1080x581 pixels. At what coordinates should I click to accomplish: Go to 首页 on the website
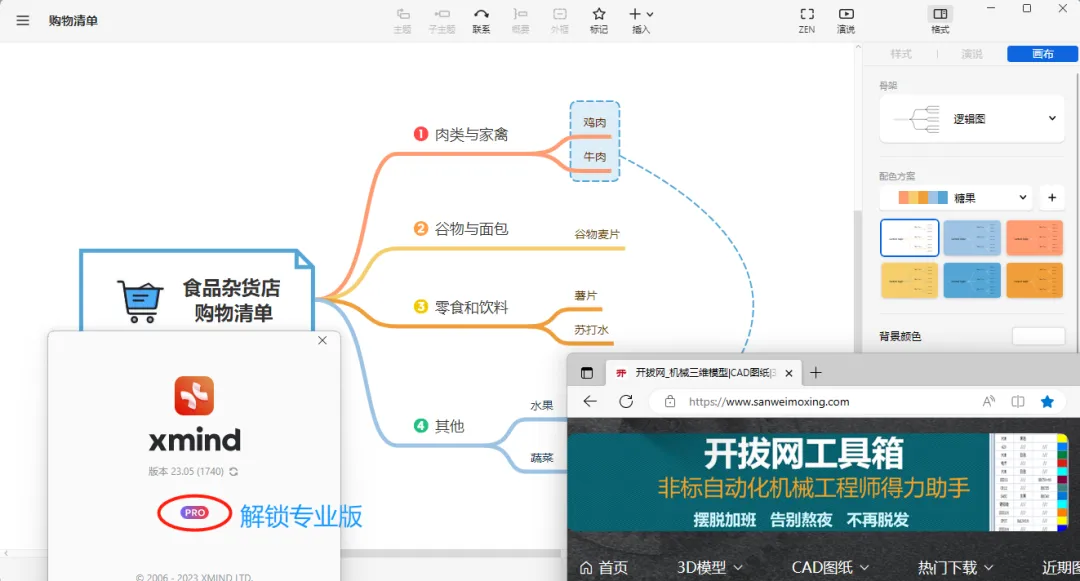[x=604, y=567]
